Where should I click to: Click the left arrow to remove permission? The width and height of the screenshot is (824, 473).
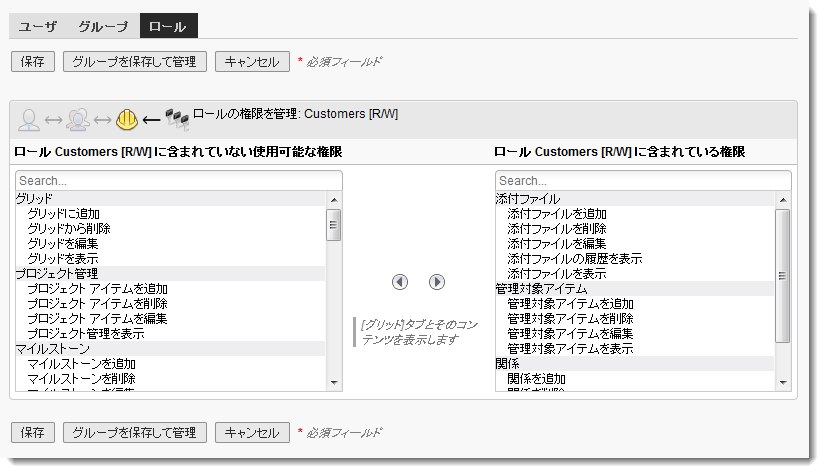tap(400, 282)
